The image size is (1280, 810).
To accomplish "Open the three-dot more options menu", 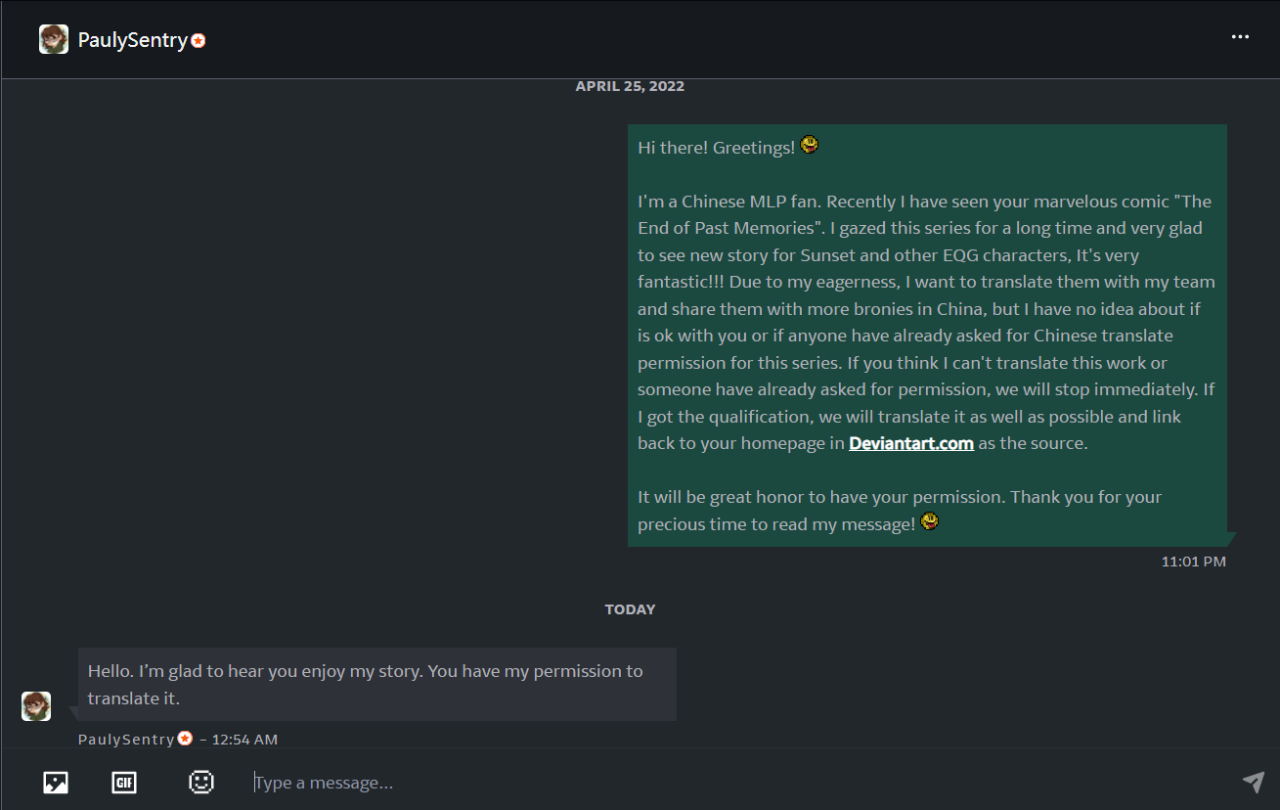I will tap(1240, 37).
